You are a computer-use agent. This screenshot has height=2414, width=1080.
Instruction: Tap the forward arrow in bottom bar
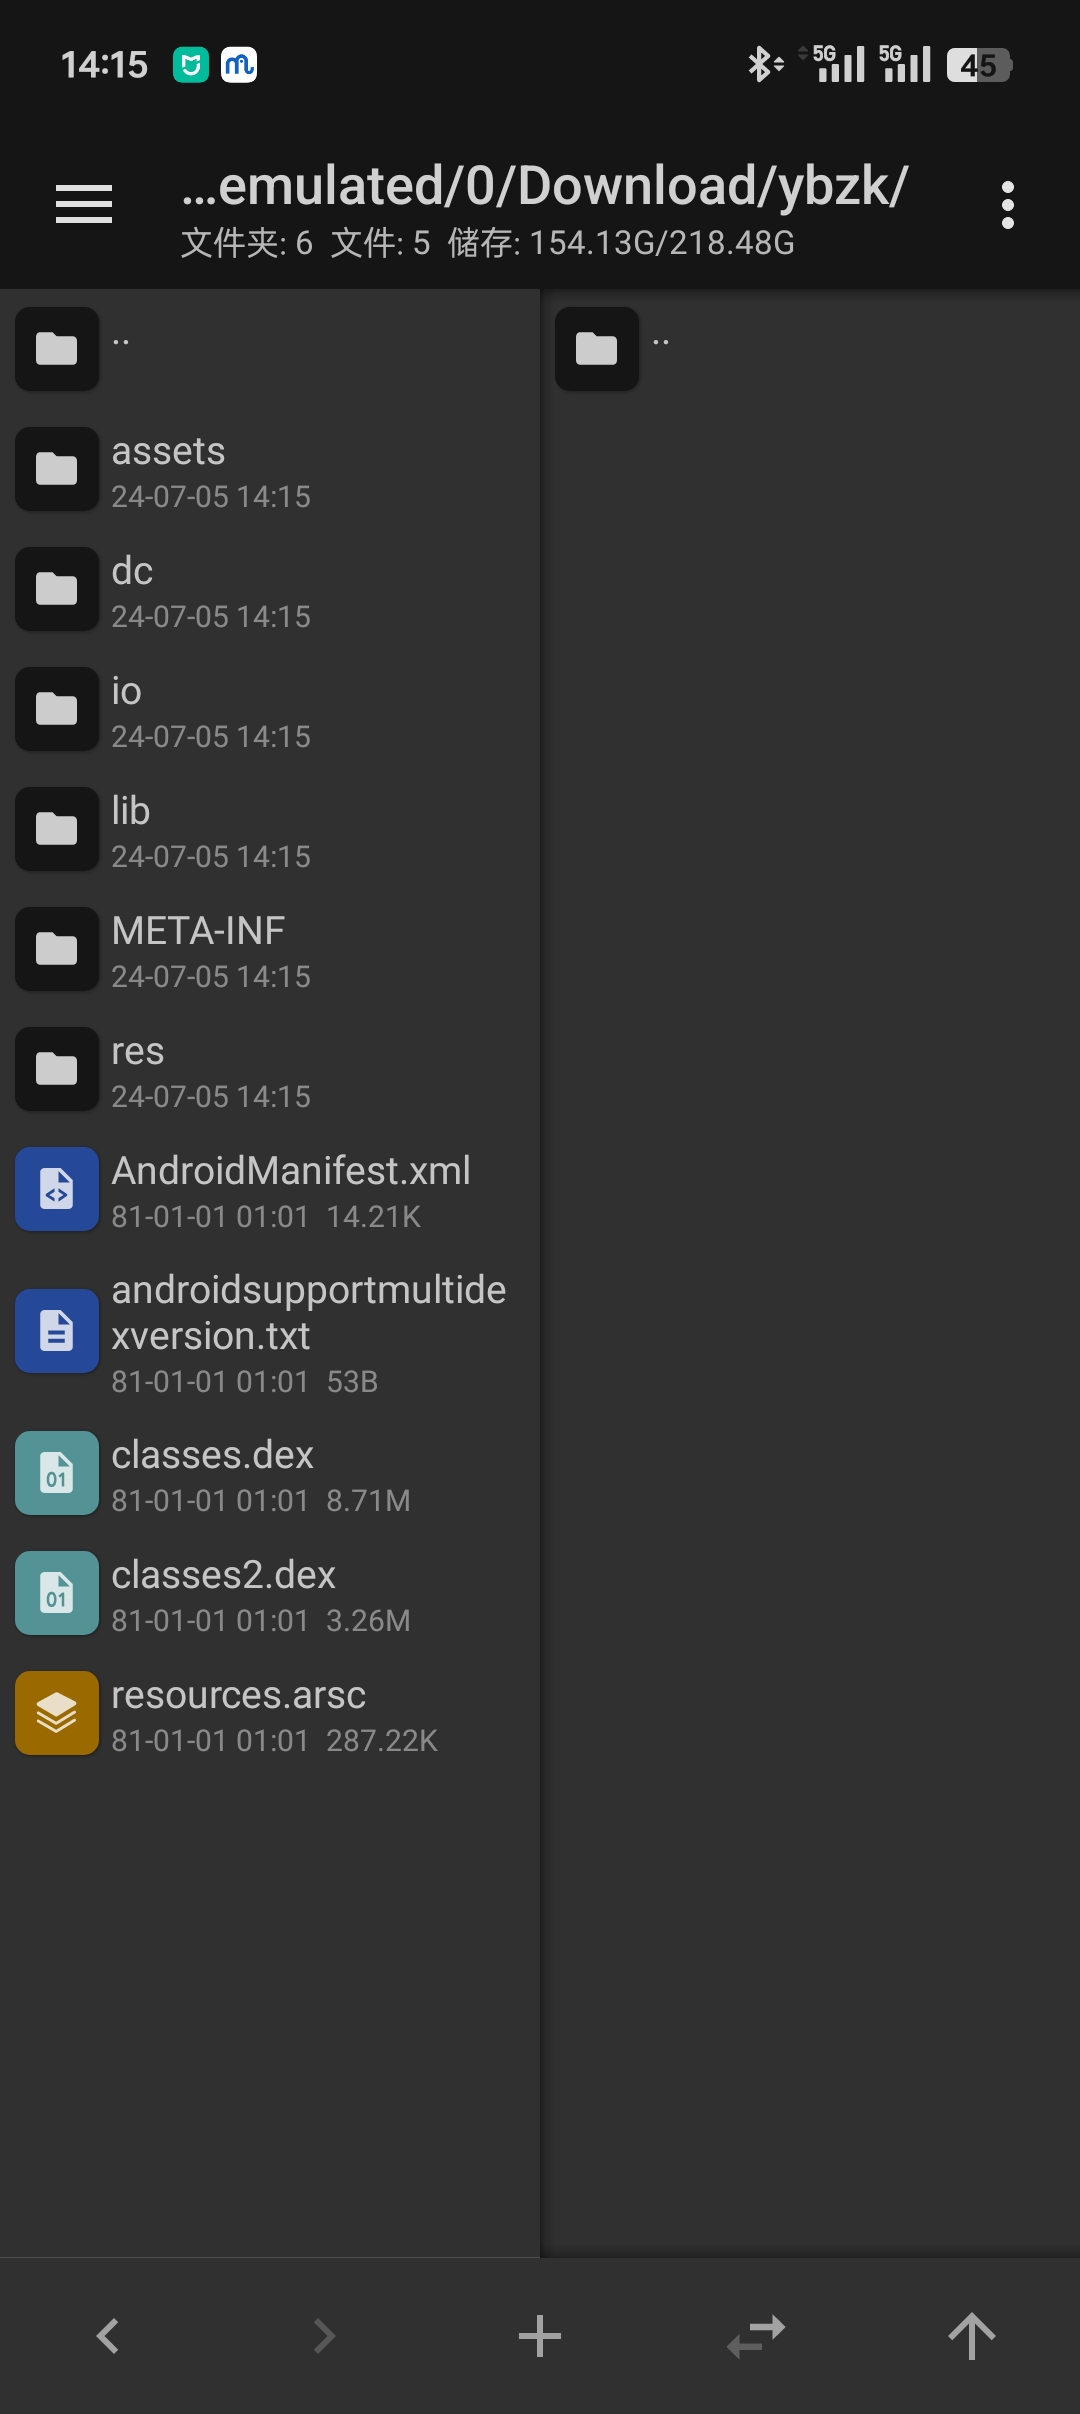point(323,2336)
